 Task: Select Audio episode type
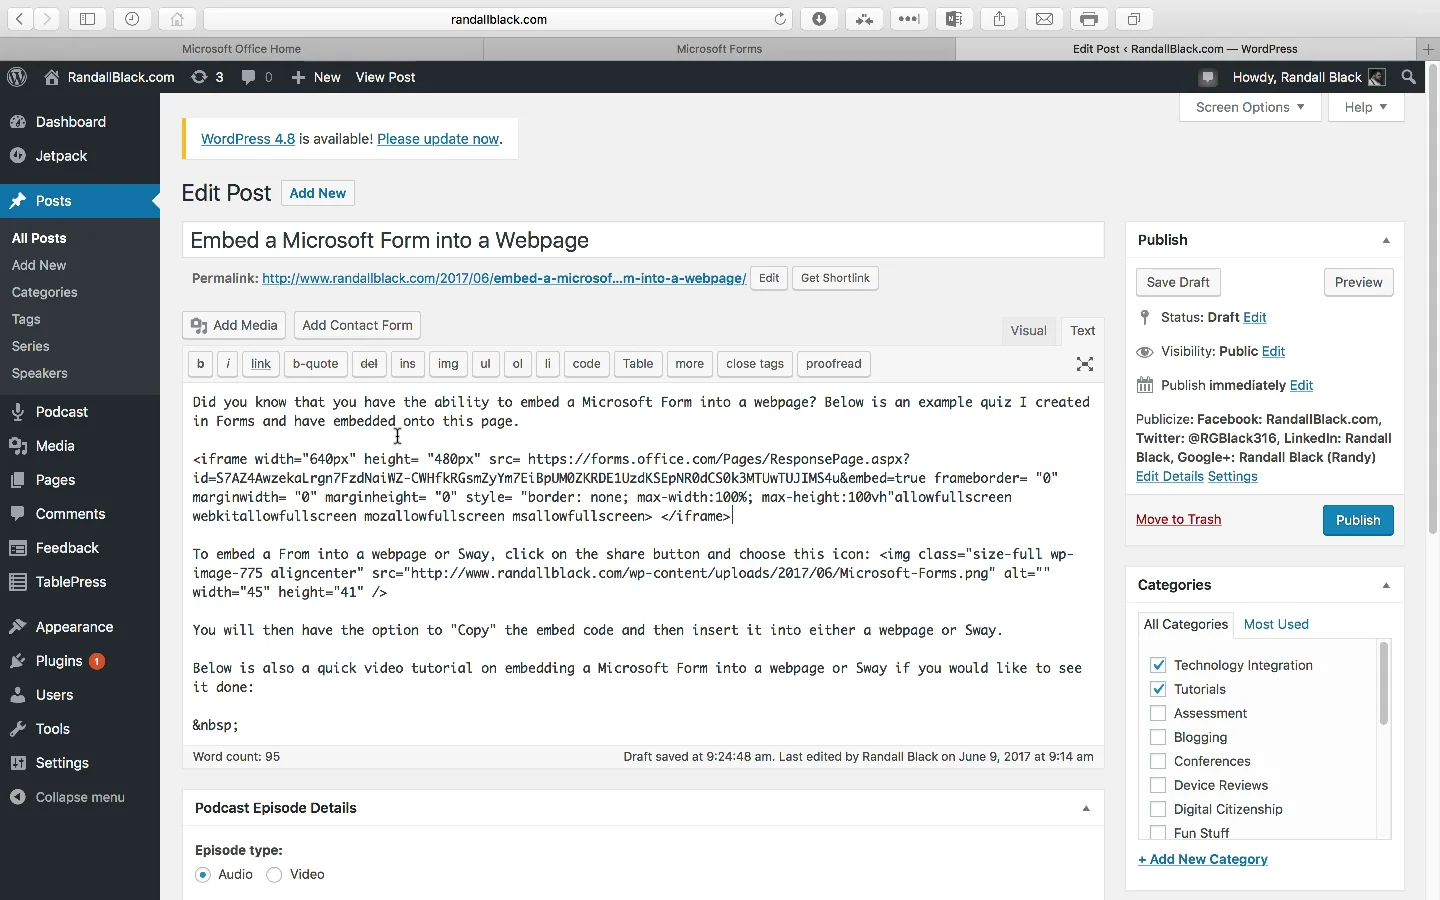[x=203, y=875]
